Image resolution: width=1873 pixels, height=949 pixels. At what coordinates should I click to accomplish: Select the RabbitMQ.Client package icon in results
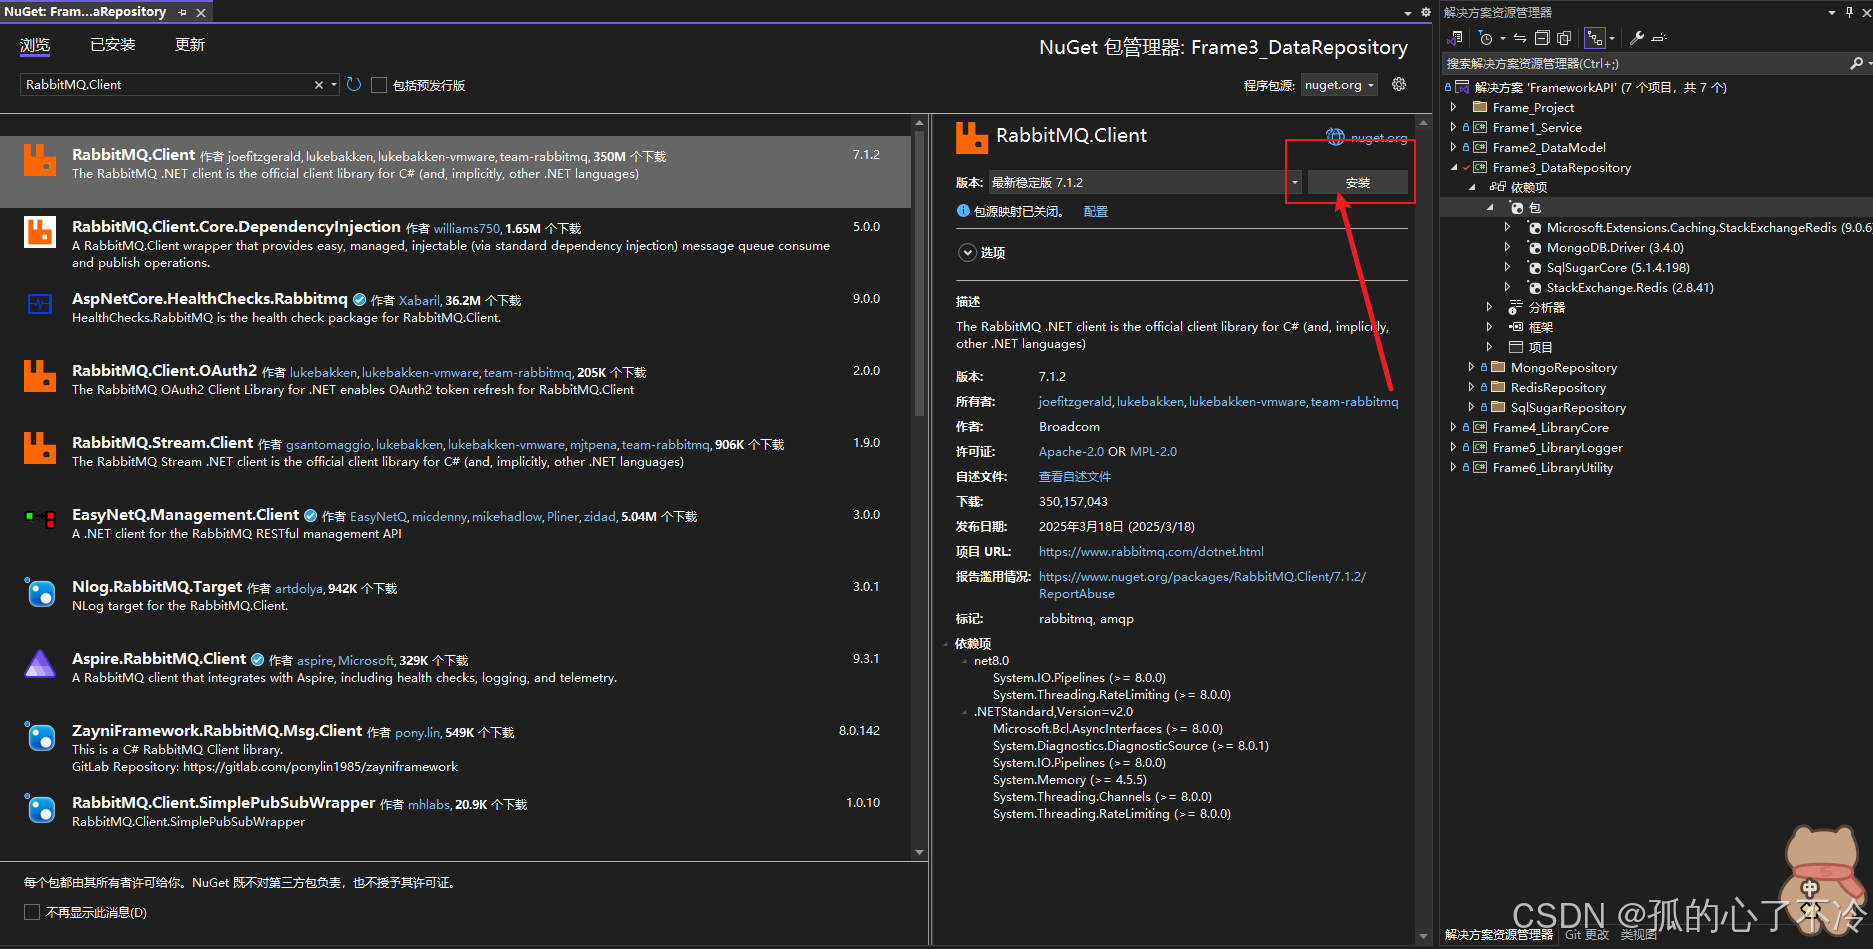[x=40, y=160]
